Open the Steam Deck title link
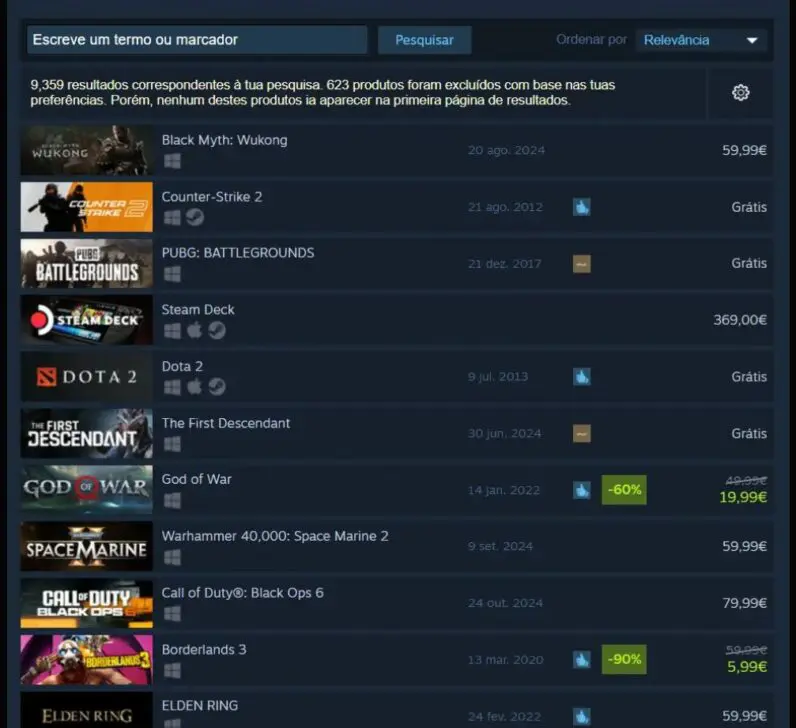 (198, 310)
